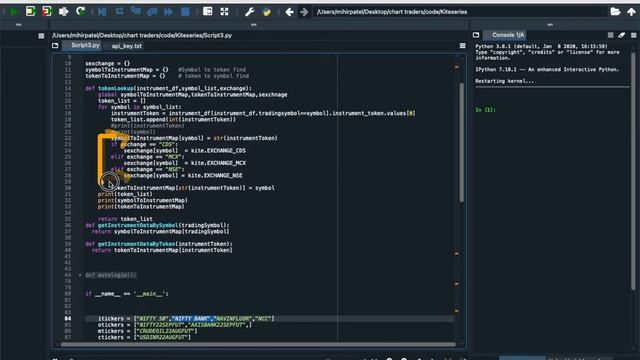Image resolution: width=640 pixels, height=360 pixels.
Task: Click the ctickers line with USDINR22AUGFUT
Action: (x=144, y=337)
